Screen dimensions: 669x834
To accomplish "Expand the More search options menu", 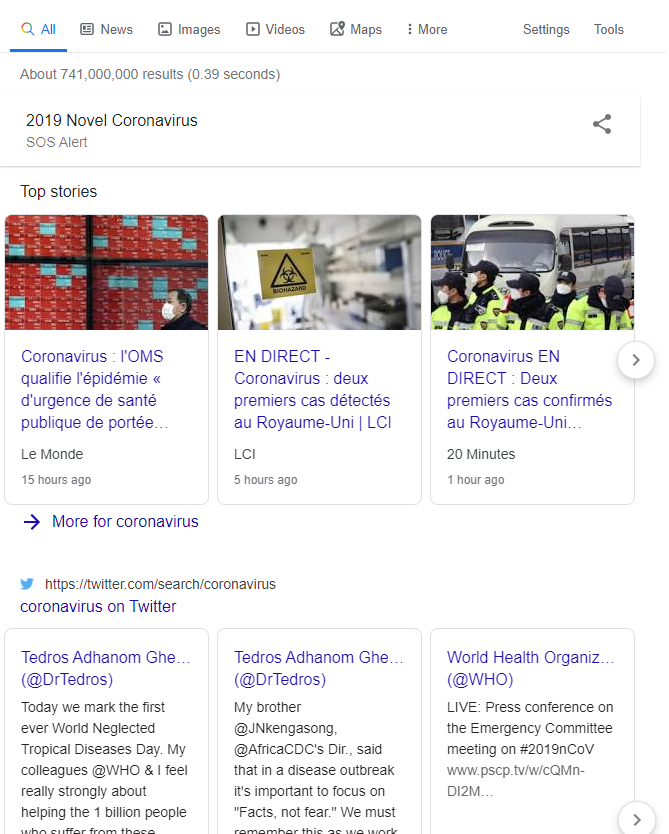I will coord(427,29).
